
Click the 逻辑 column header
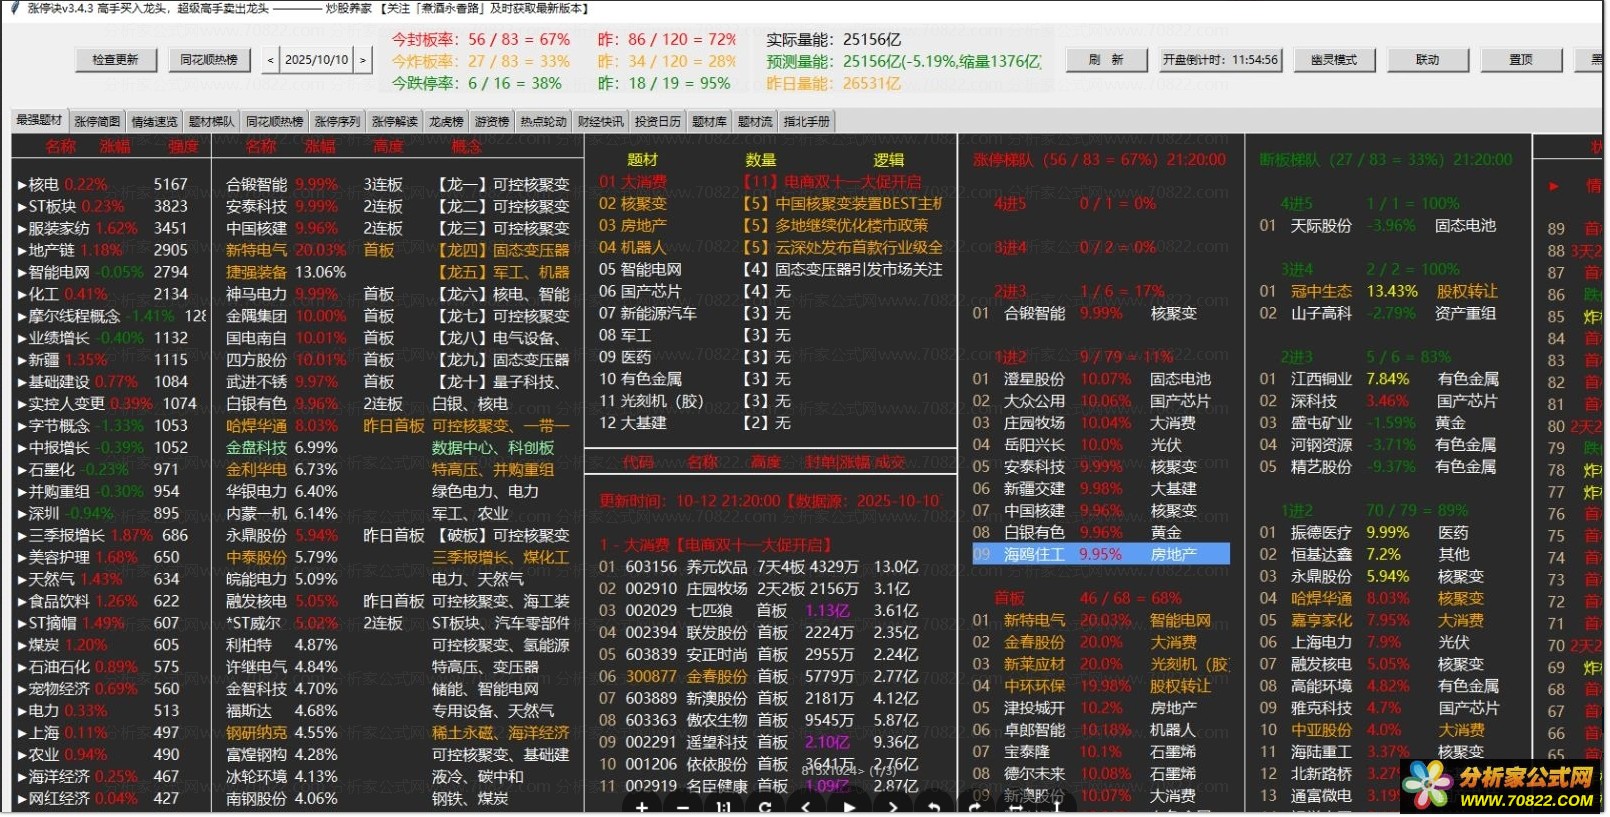click(889, 160)
